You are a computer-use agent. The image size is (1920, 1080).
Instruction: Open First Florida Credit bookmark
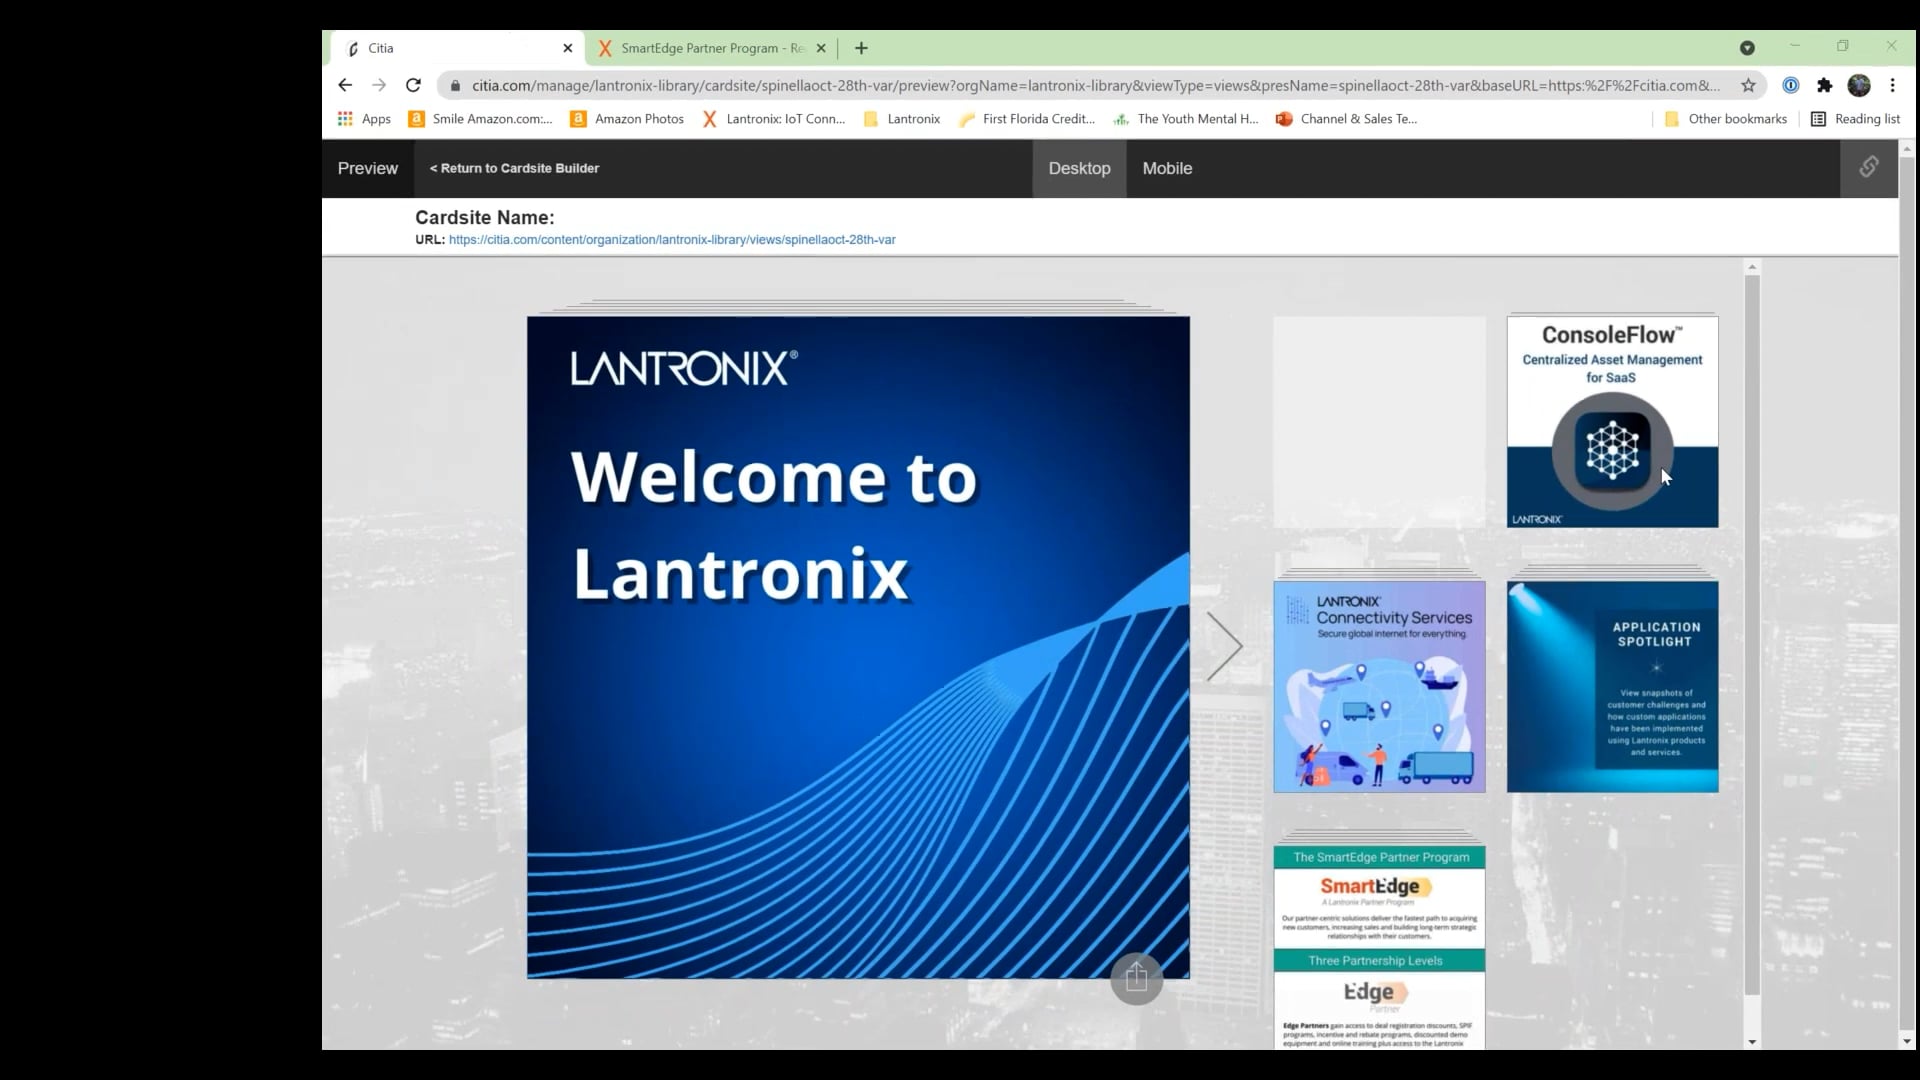click(1027, 118)
